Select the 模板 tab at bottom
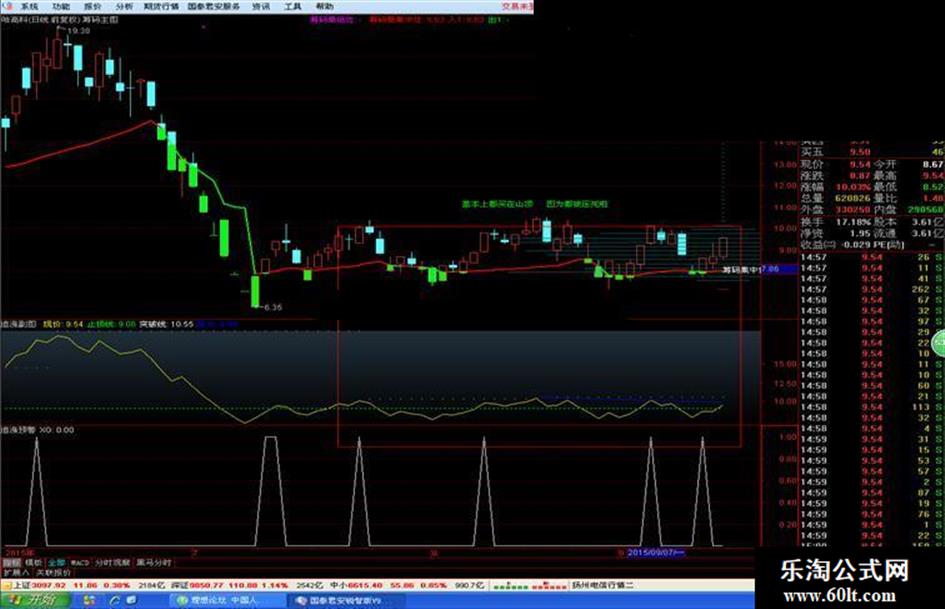This screenshot has width=945, height=609. [34, 563]
